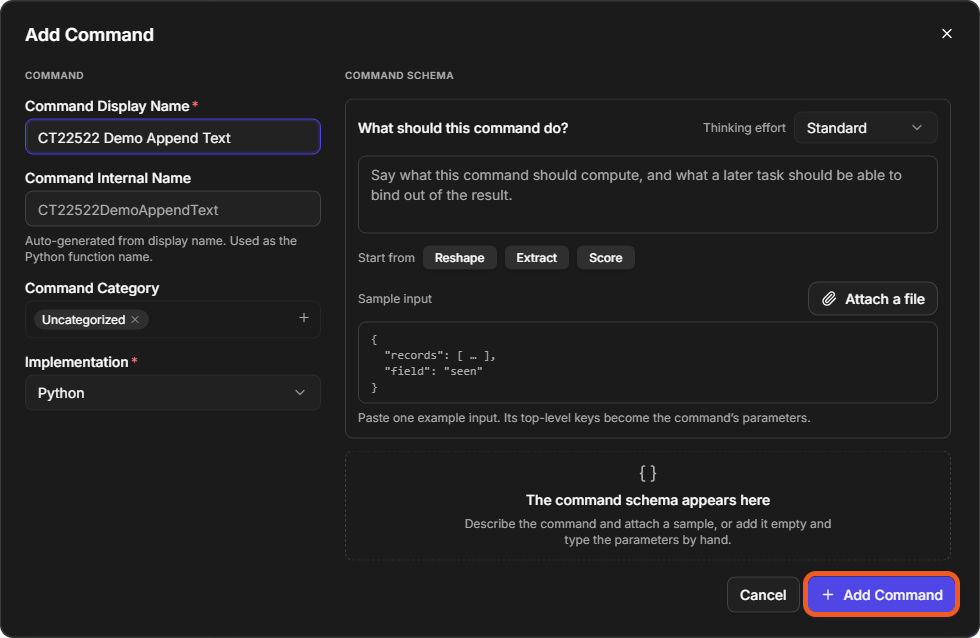Click the 'Command Category' label

pyautogui.click(x=92, y=288)
